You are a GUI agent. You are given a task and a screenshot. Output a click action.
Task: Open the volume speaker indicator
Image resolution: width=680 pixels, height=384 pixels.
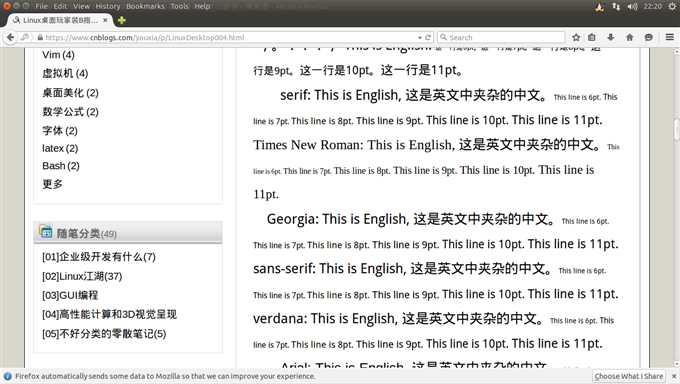632,6
